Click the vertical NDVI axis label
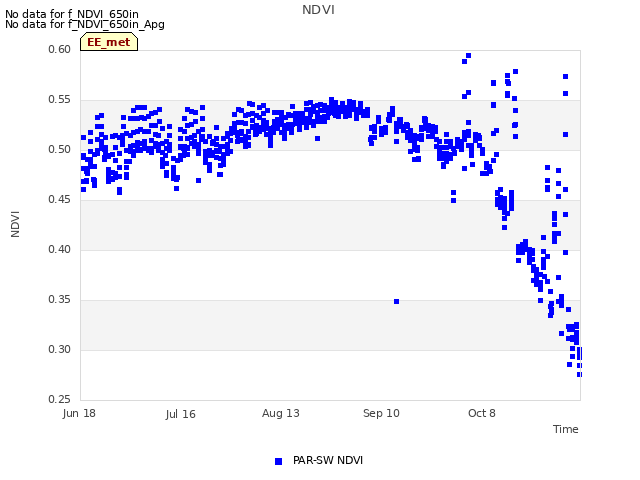The height and width of the screenshot is (480, 640). [x=15, y=224]
